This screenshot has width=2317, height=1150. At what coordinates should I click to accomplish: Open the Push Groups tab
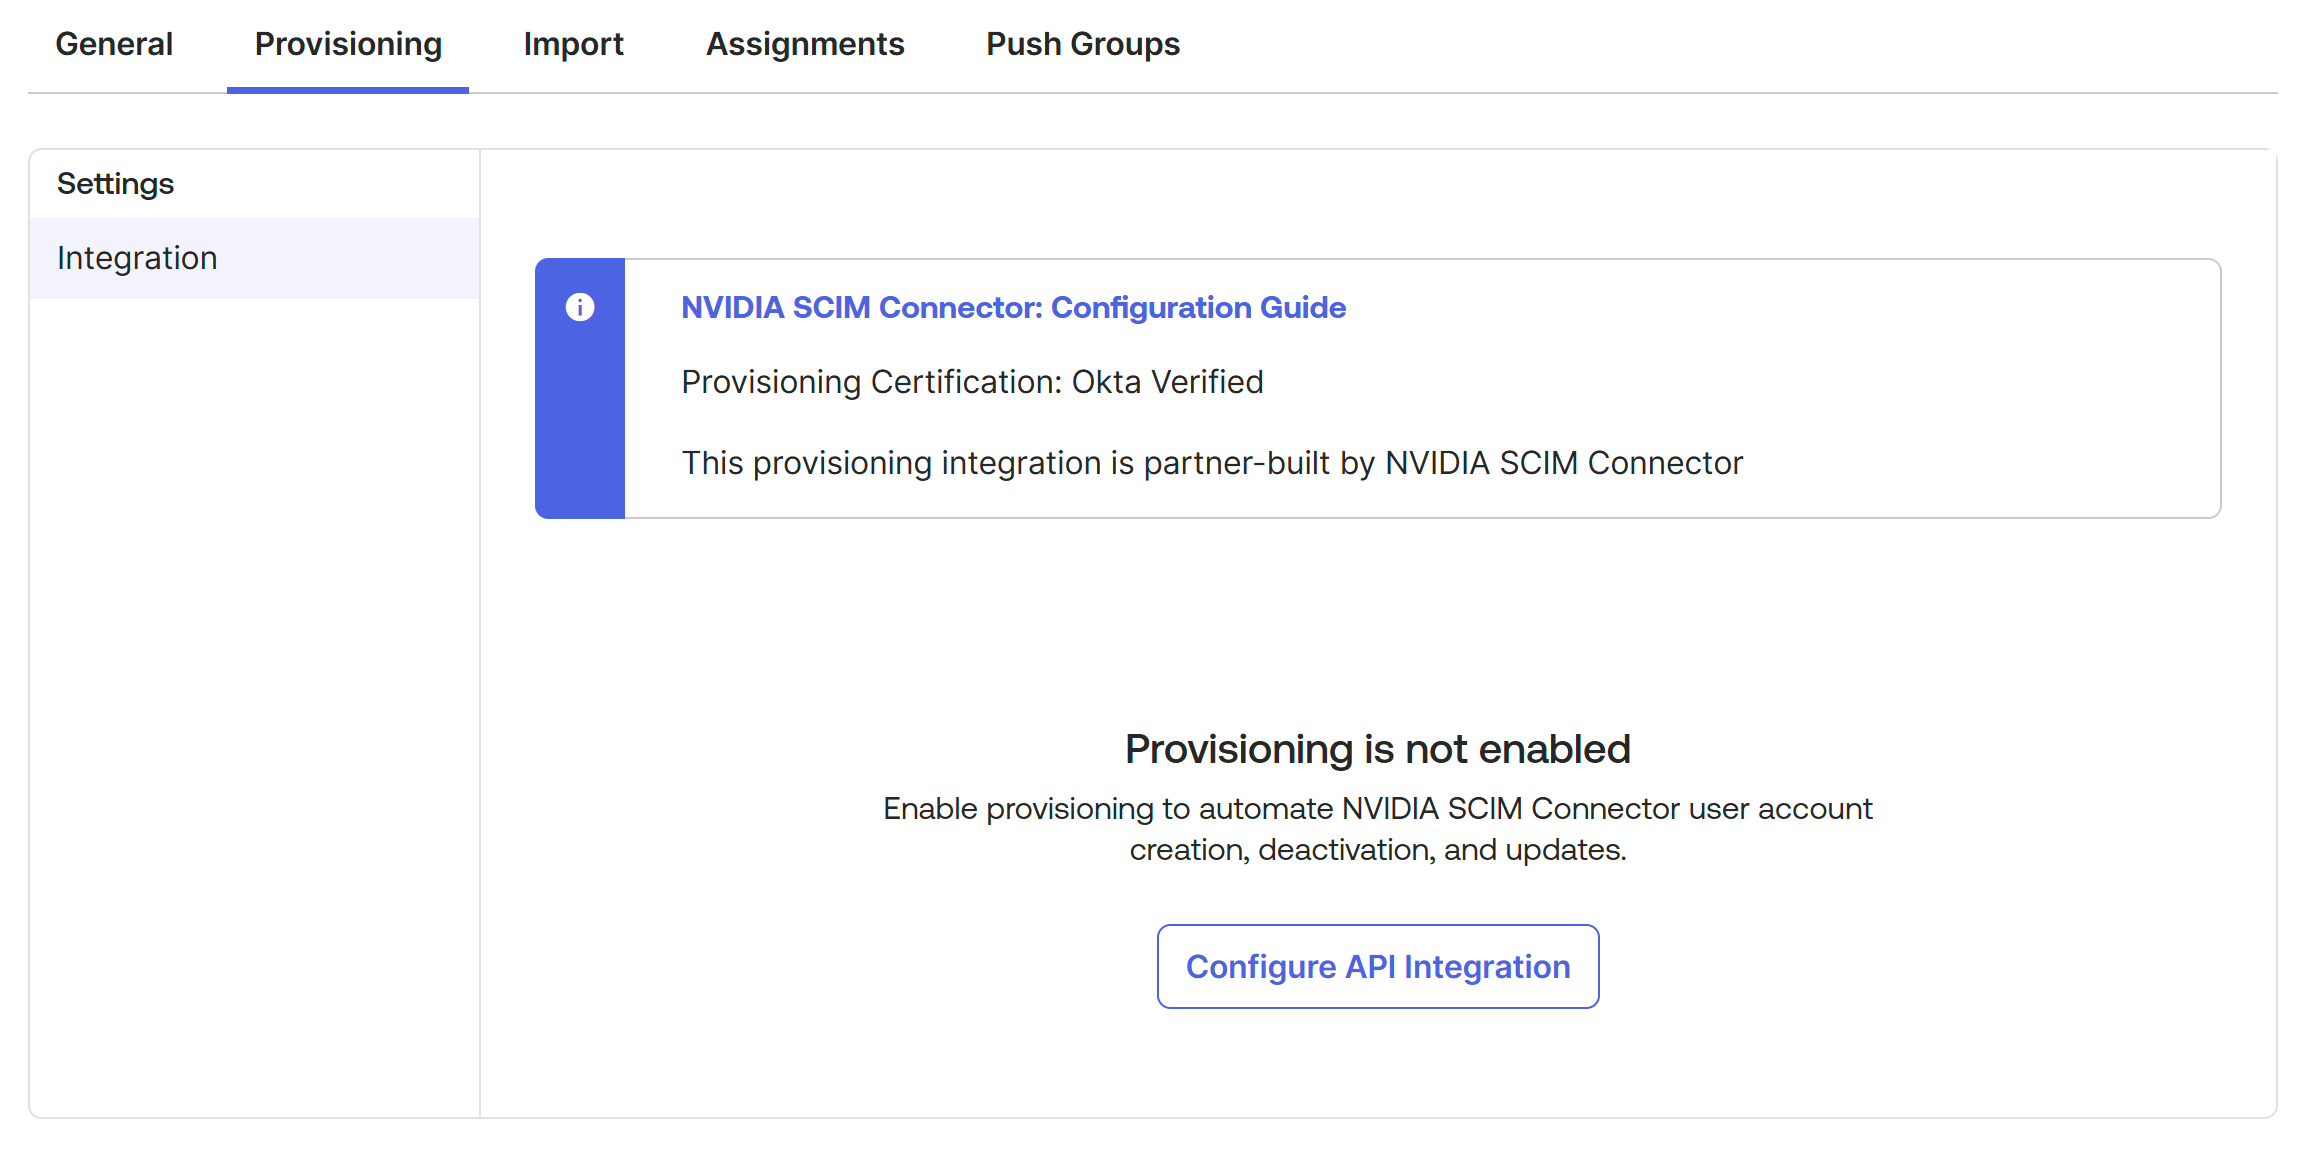[x=1082, y=44]
